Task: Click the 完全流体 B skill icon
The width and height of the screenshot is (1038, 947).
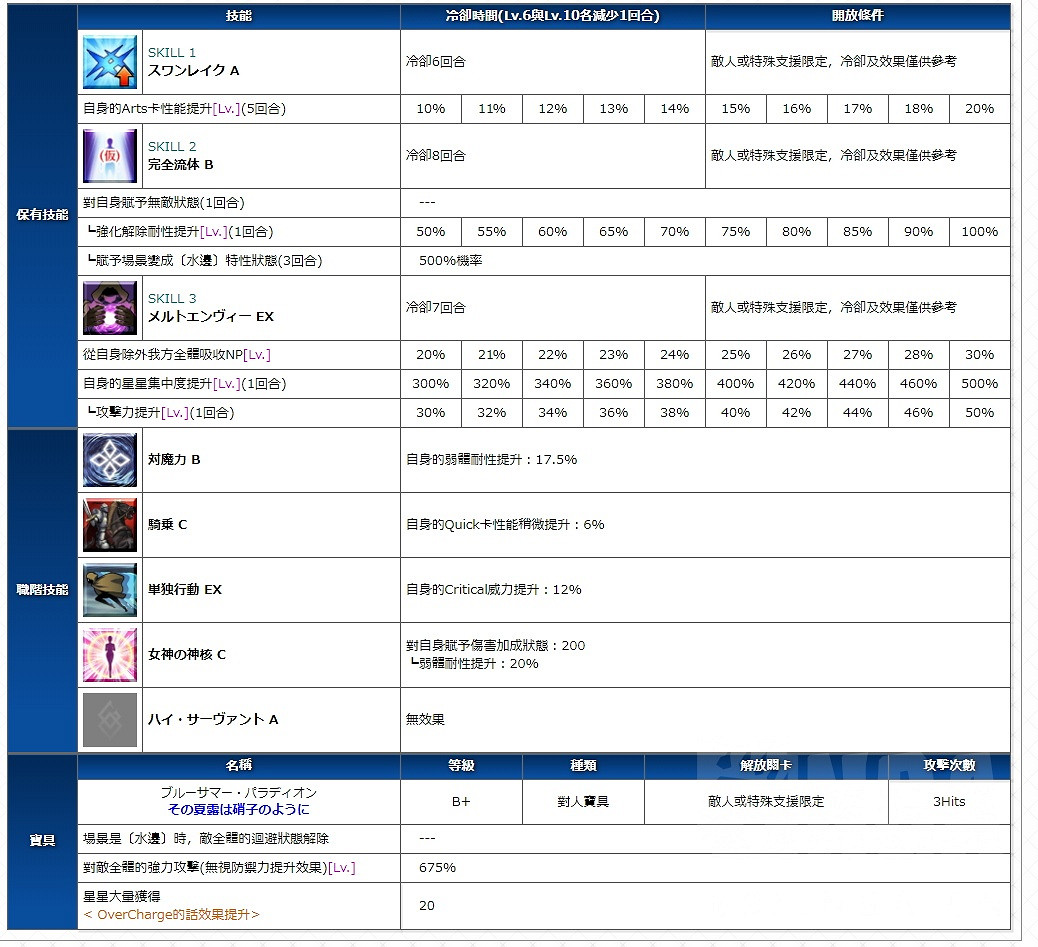Action: (109, 156)
